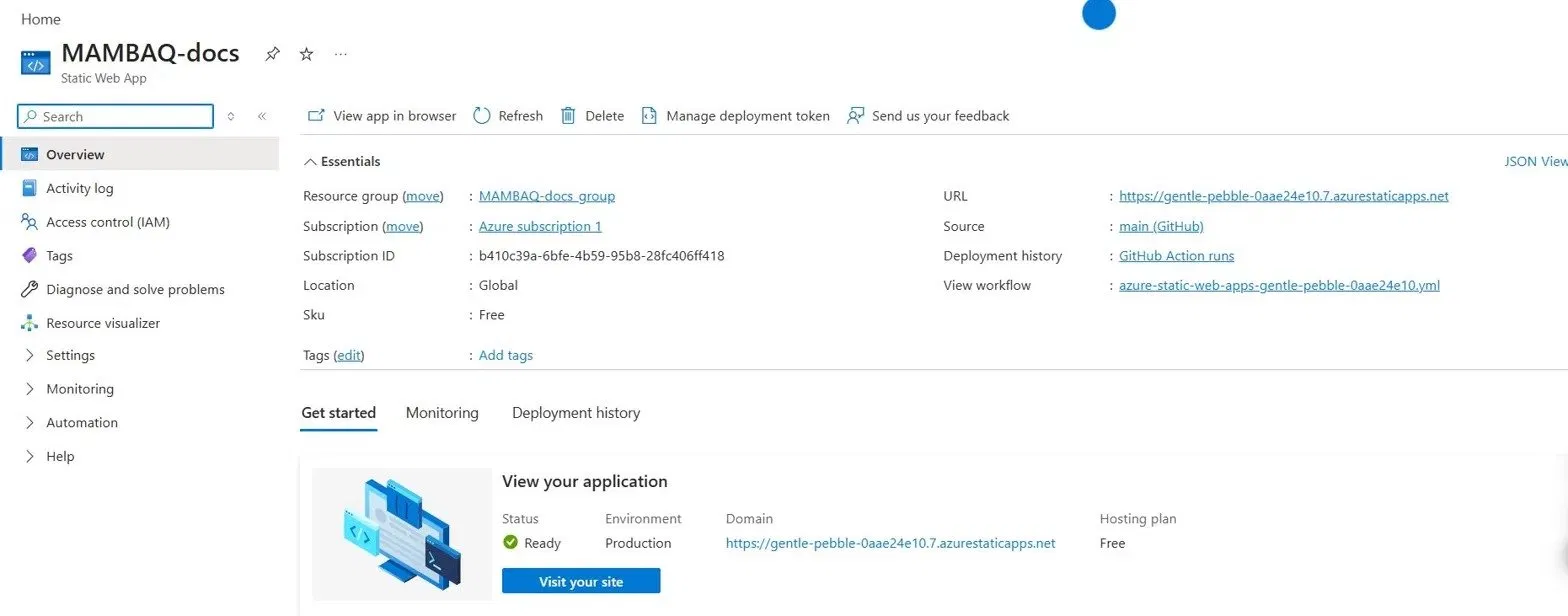
Task: Click the Refresh circular arrow icon
Action: pos(482,116)
